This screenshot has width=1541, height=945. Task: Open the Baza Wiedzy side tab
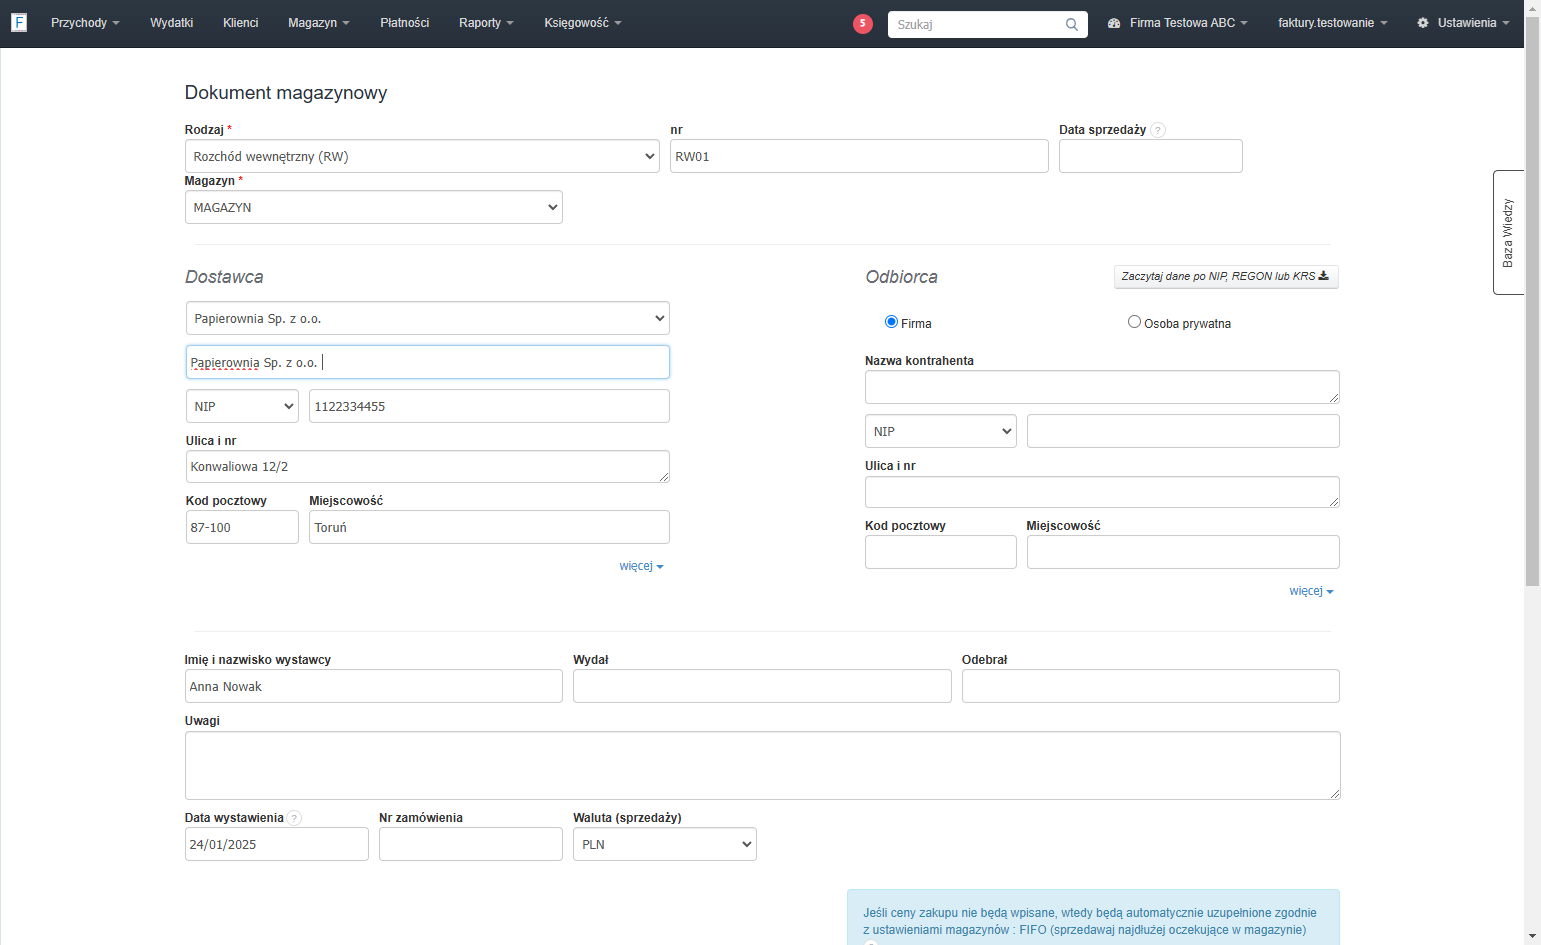[x=1508, y=232]
